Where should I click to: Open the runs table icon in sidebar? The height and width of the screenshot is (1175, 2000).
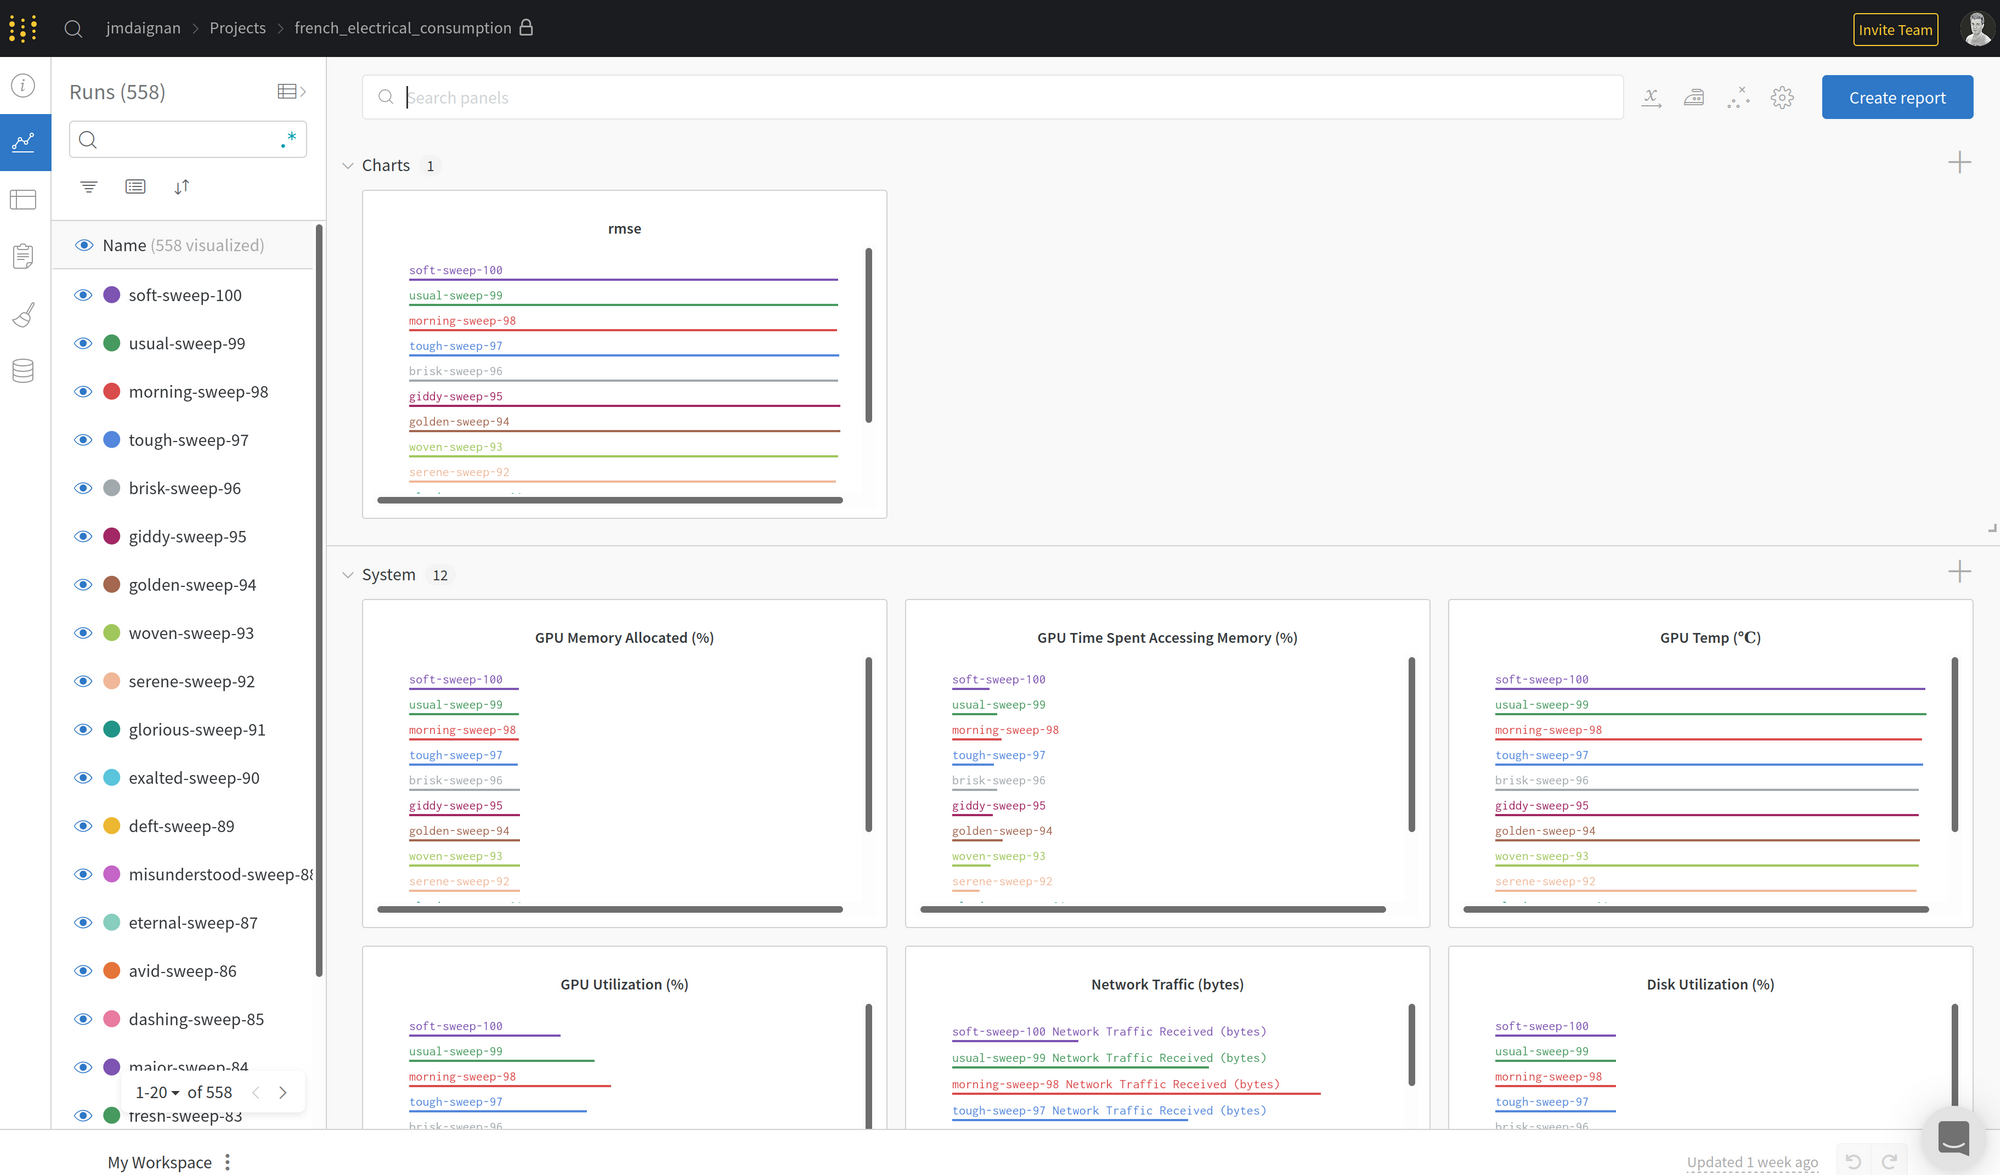tap(24, 199)
